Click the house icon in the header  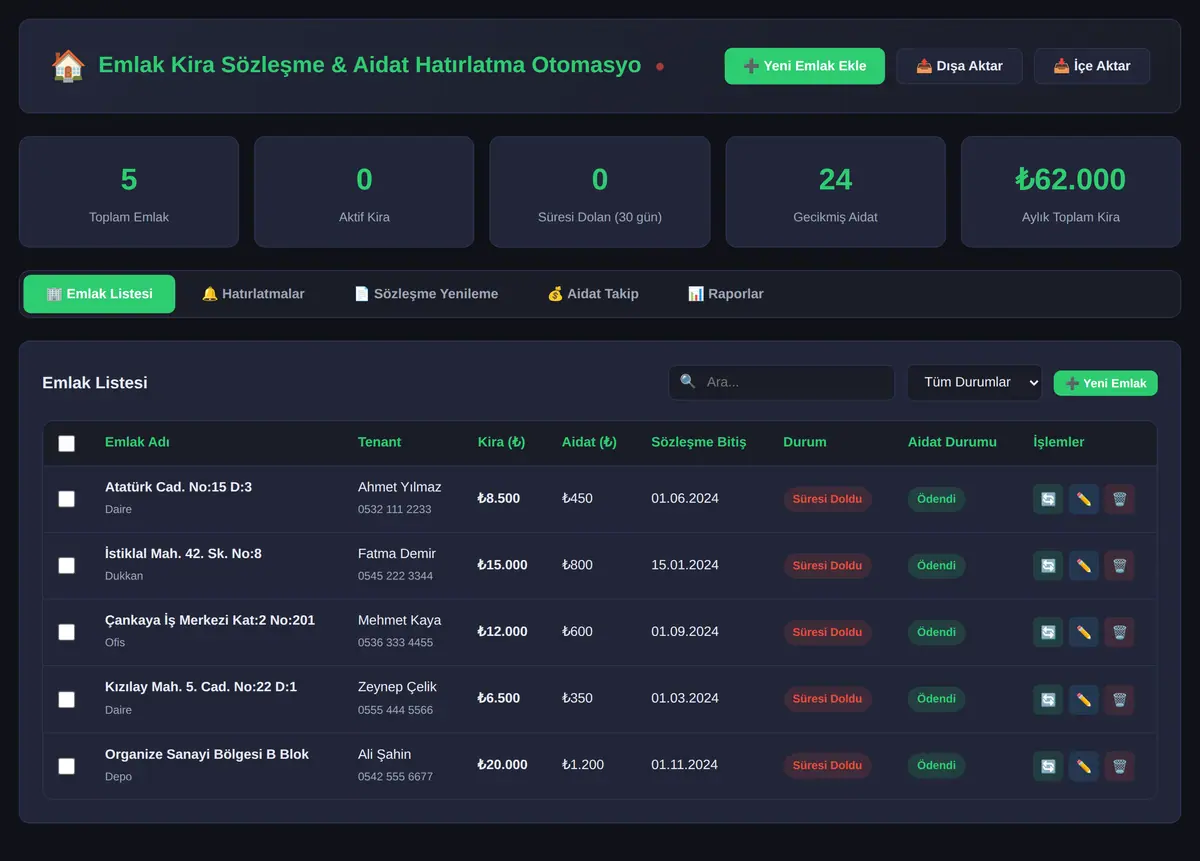tap(68, 66)
